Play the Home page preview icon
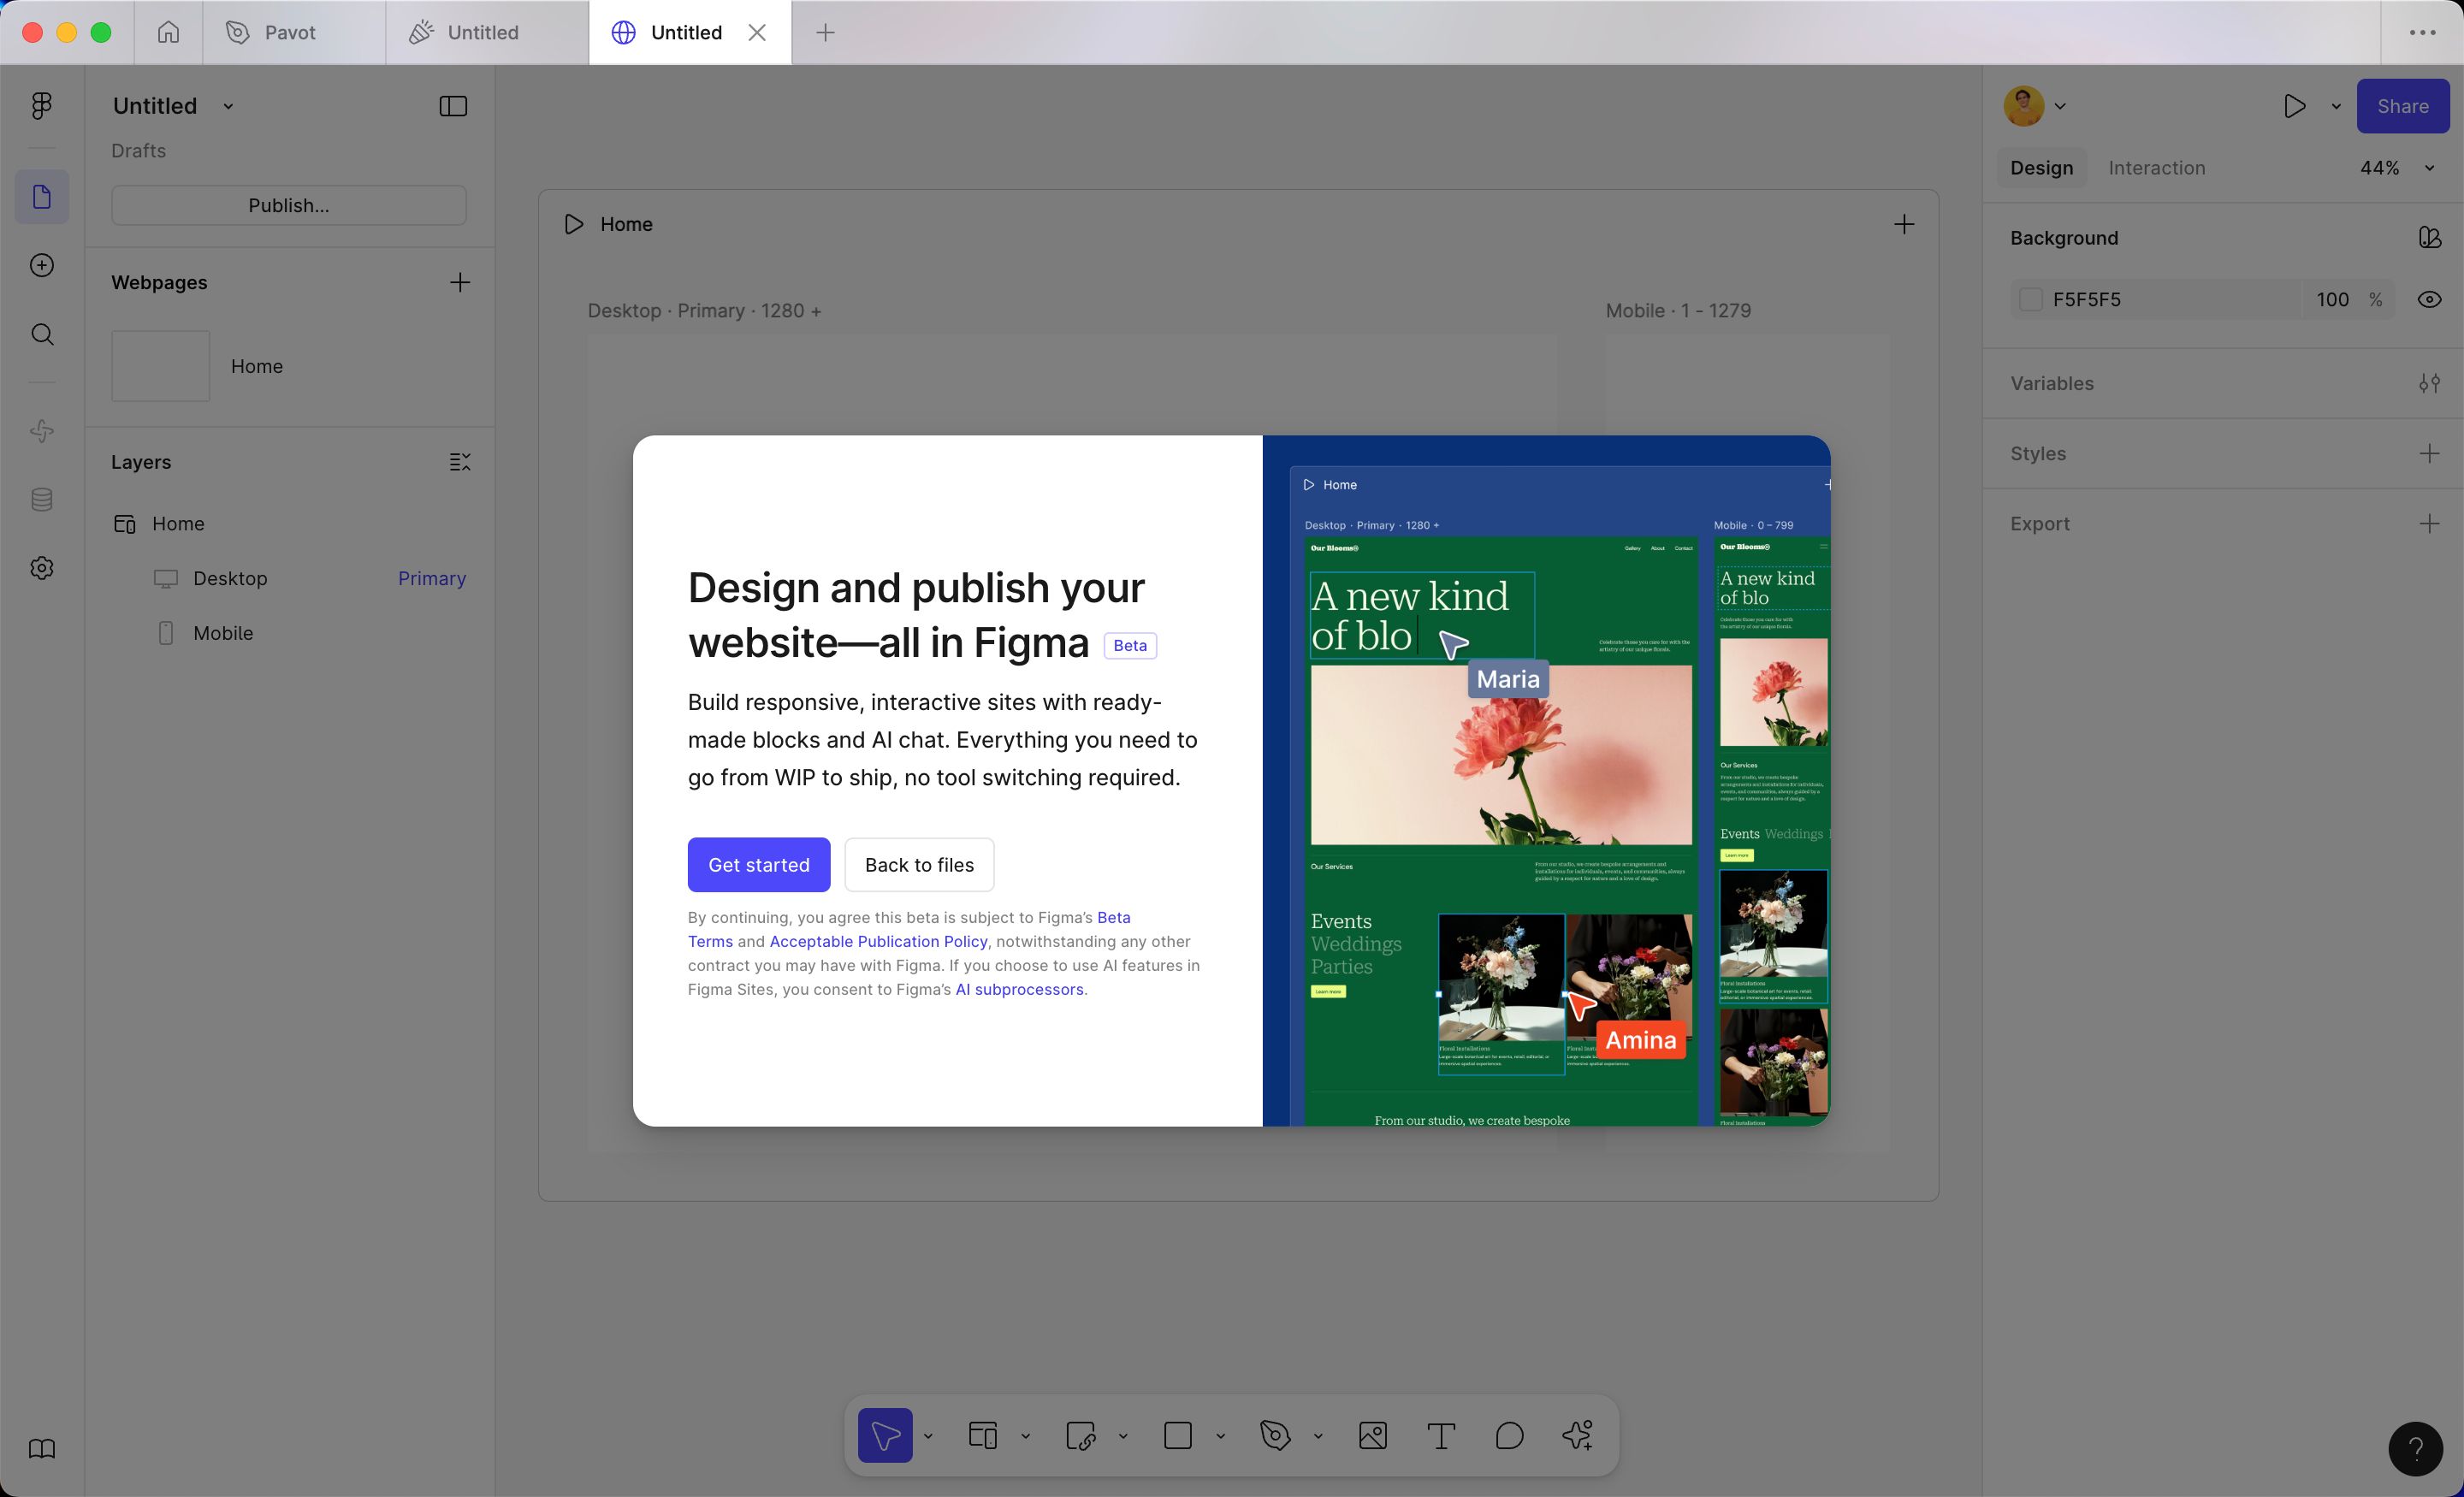 [x=574, y=224]
